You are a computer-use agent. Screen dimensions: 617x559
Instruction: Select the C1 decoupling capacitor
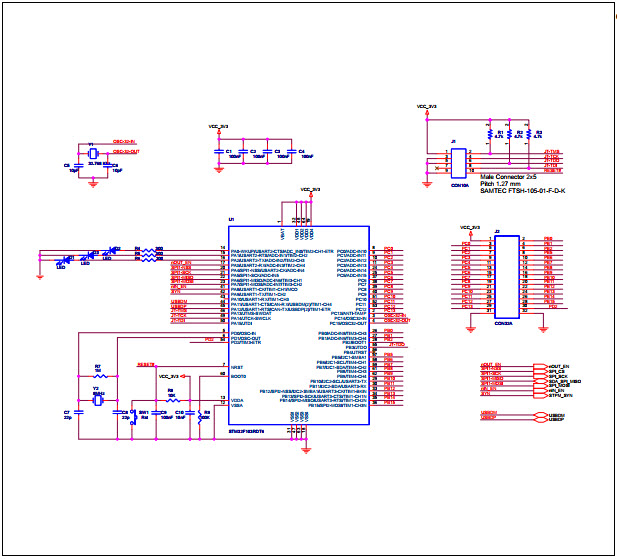point(218,150)
